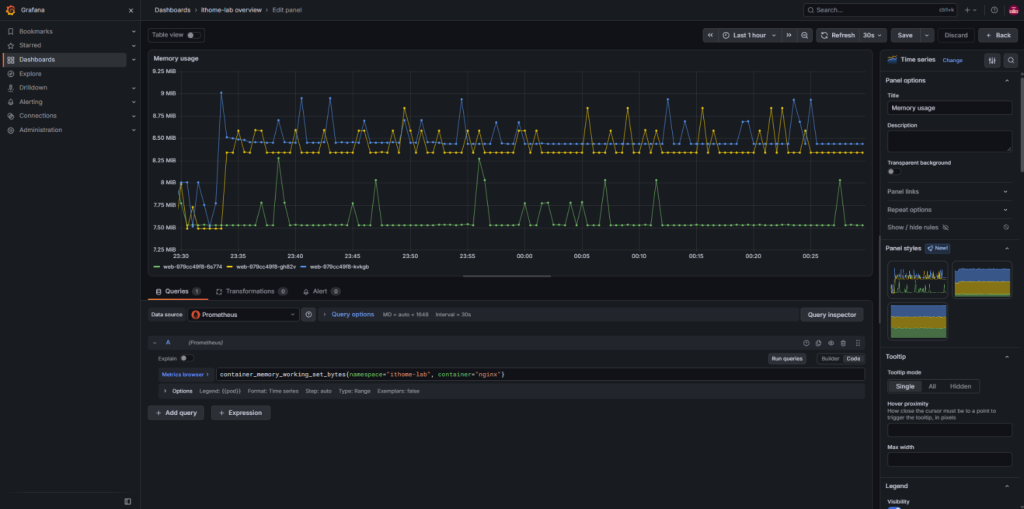
Task: Open Administration in the sidebar
Action: click(40, 130)
